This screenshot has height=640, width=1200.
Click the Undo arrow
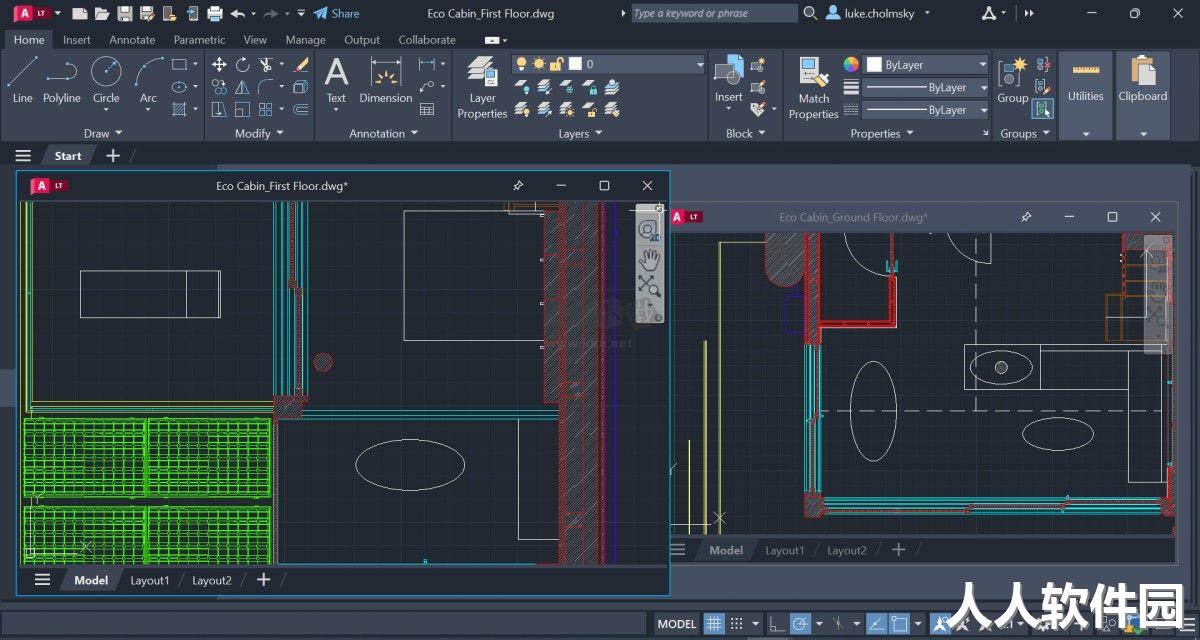pos(237,13)
